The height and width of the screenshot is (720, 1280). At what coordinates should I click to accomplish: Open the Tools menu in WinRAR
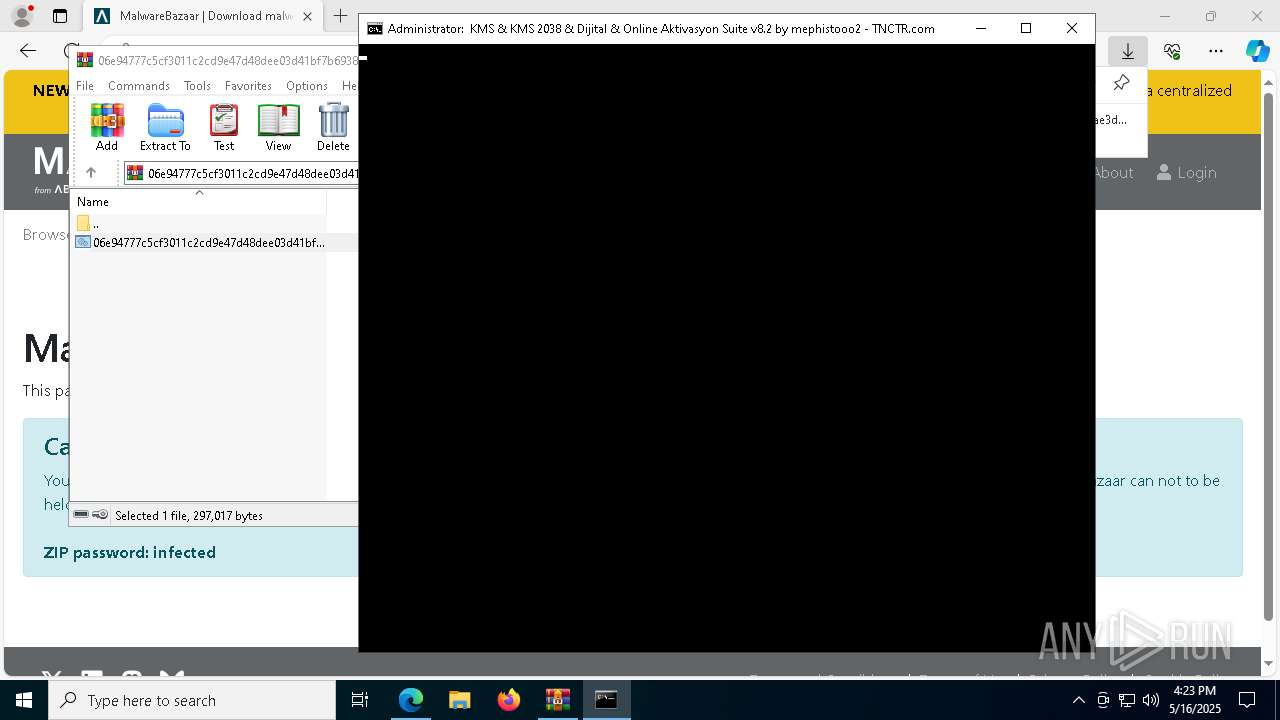point(197,86)
